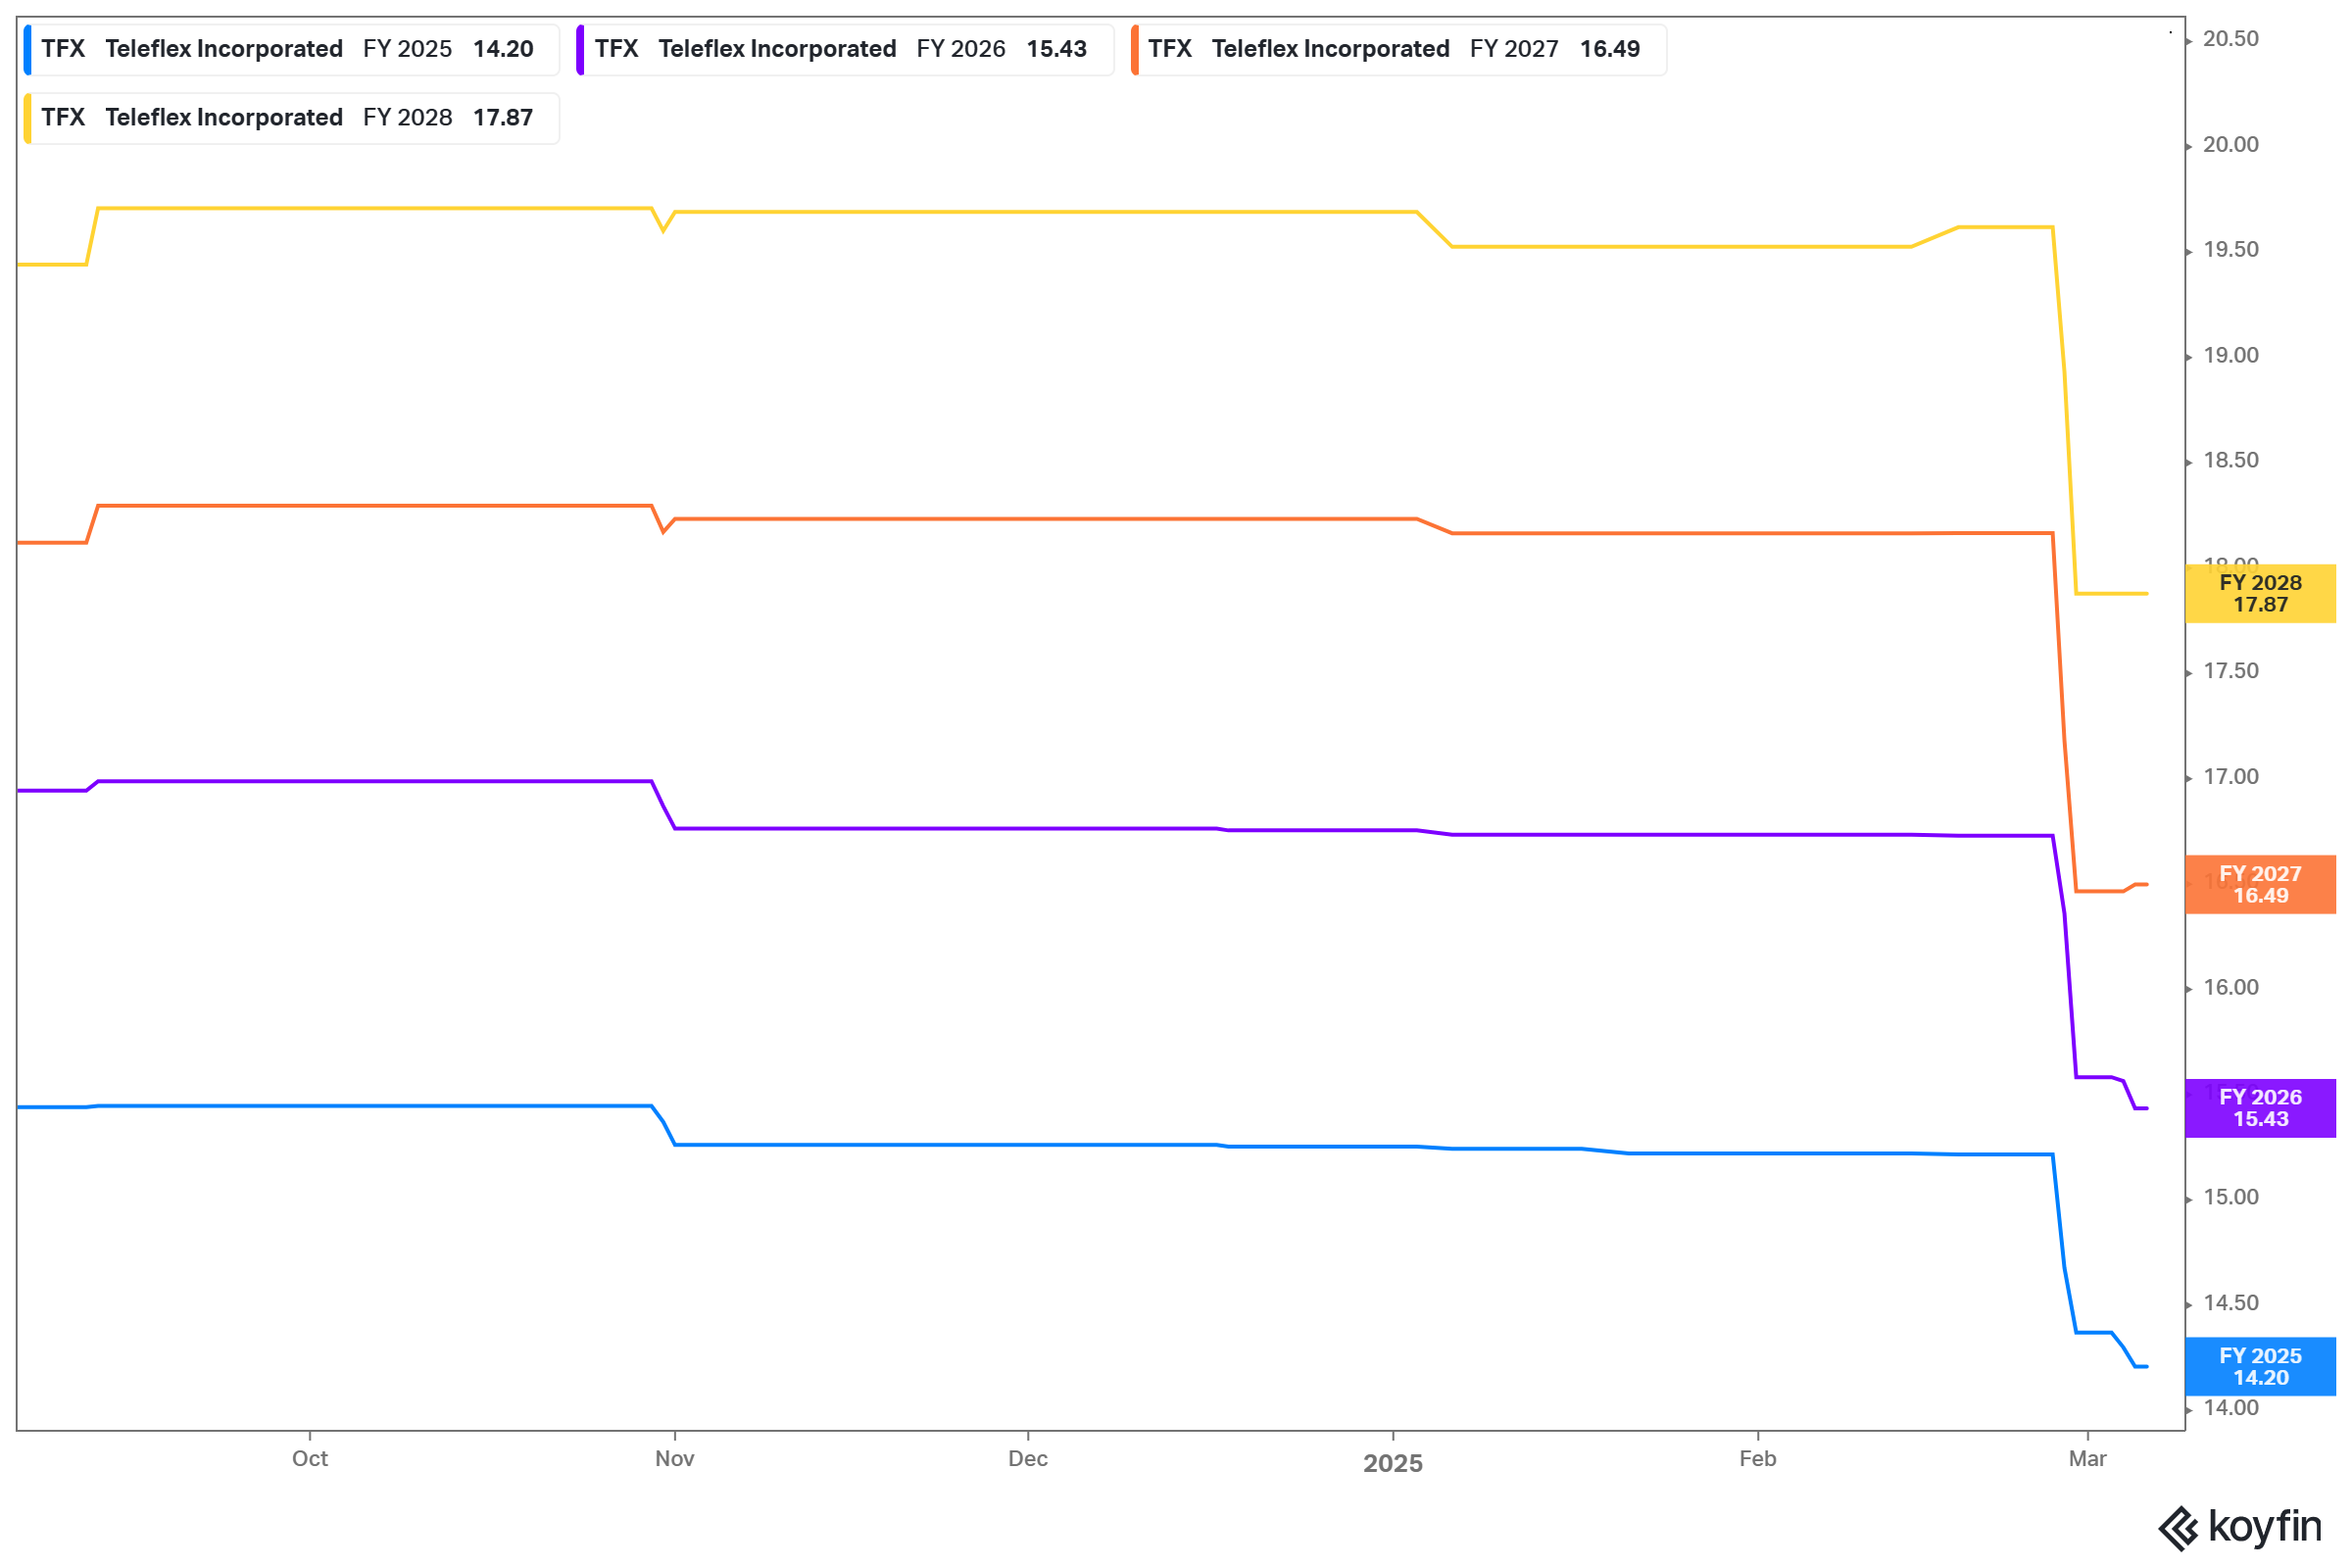Image resolution: width=2352 pixels, height=1568 pixels.
Task: Click the Mar label on time axis
Action: click(x=2088, y=1459)
